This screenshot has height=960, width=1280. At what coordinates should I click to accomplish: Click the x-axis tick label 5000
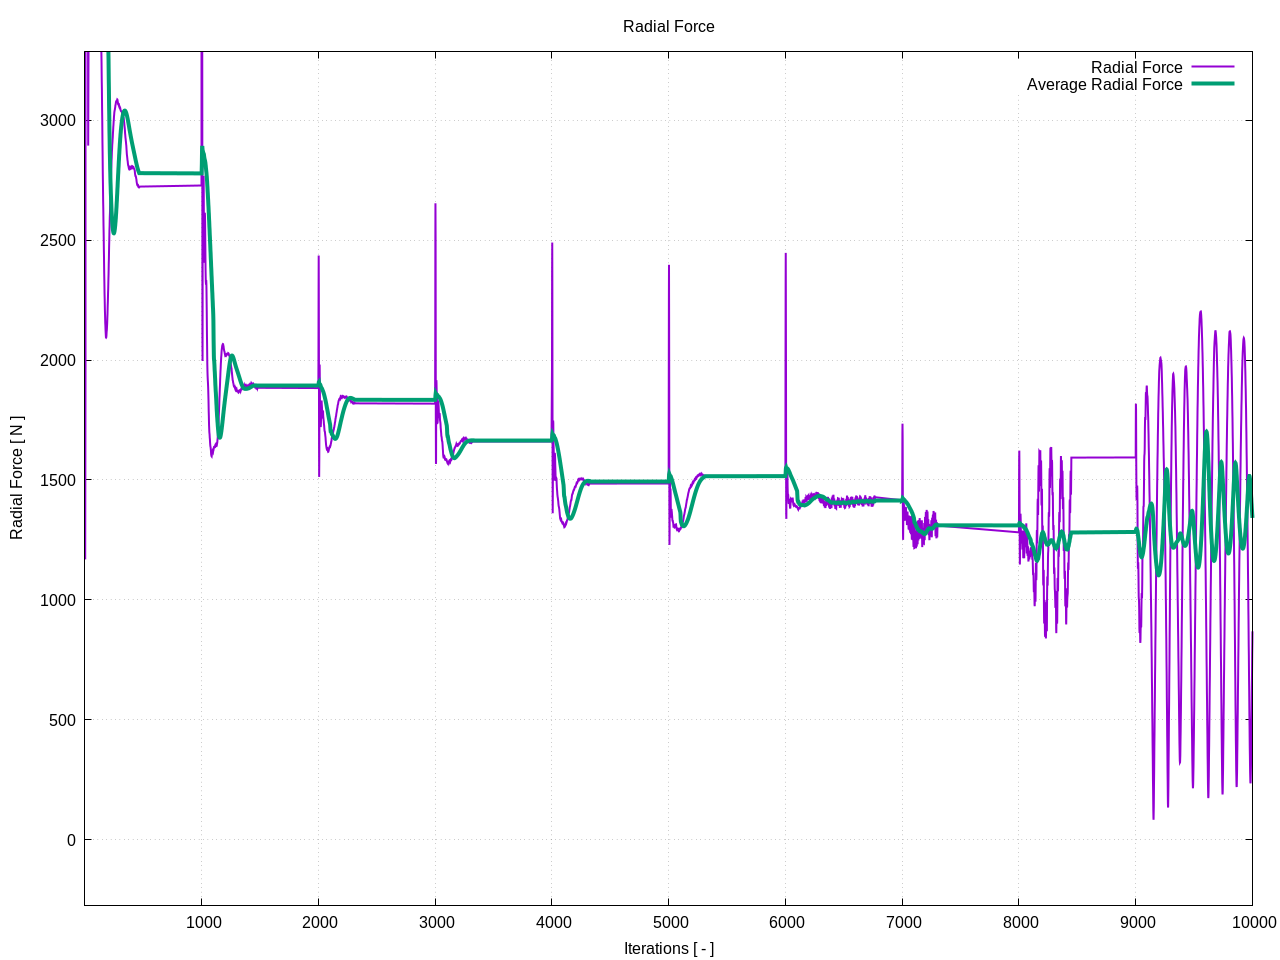tap(670, 922)
